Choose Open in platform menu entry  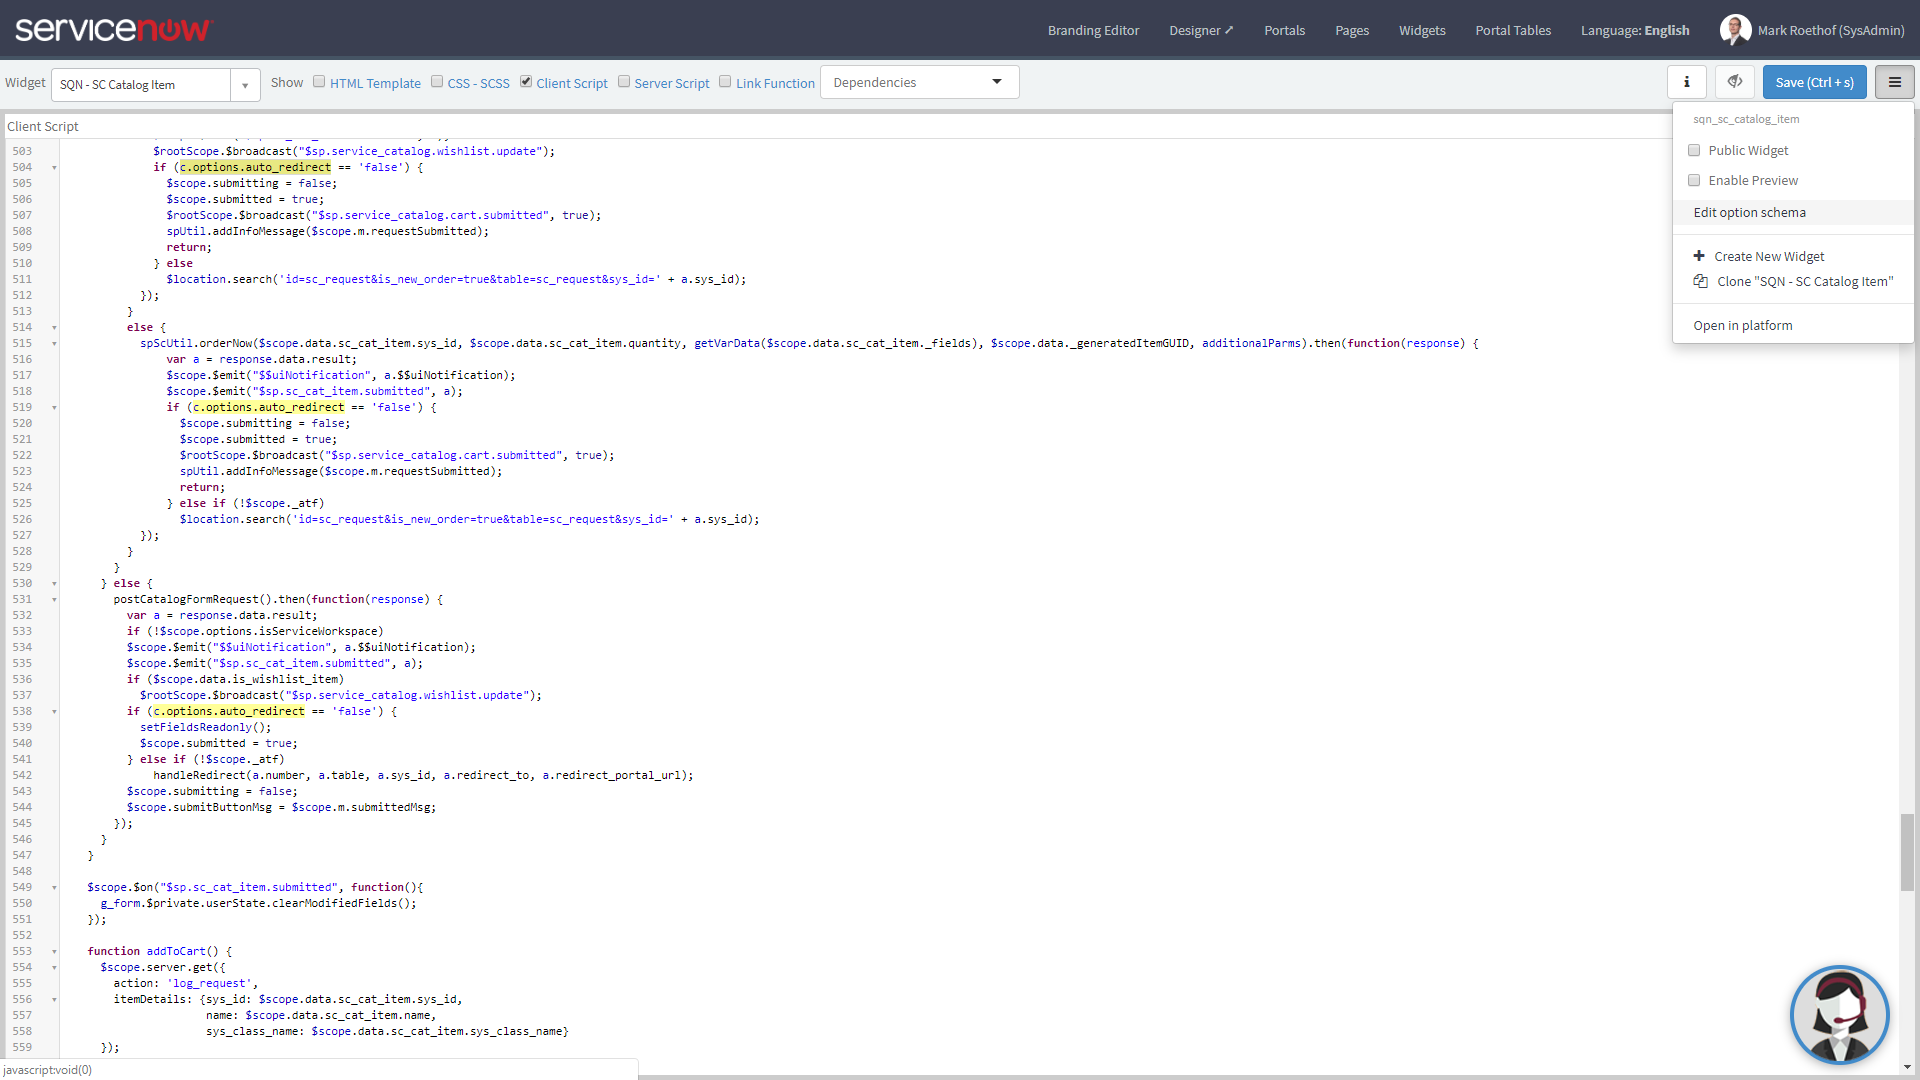pyautogui.click(x=1742, y=325)
